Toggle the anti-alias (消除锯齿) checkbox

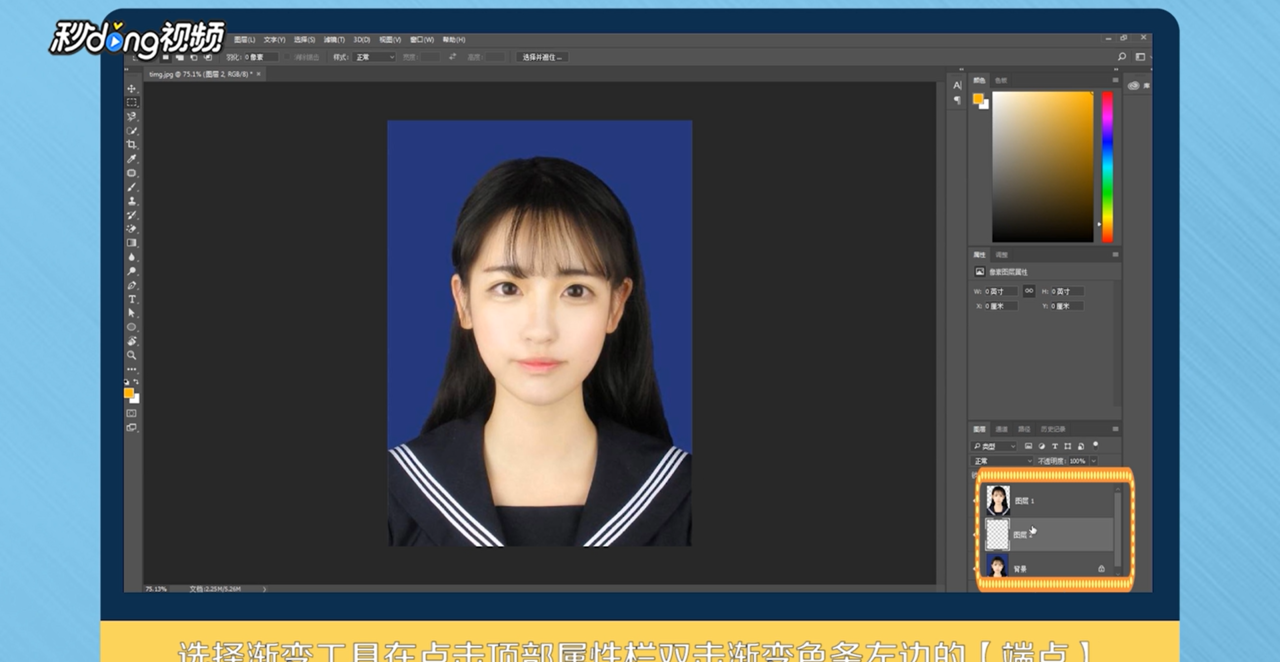coord(288,57)
